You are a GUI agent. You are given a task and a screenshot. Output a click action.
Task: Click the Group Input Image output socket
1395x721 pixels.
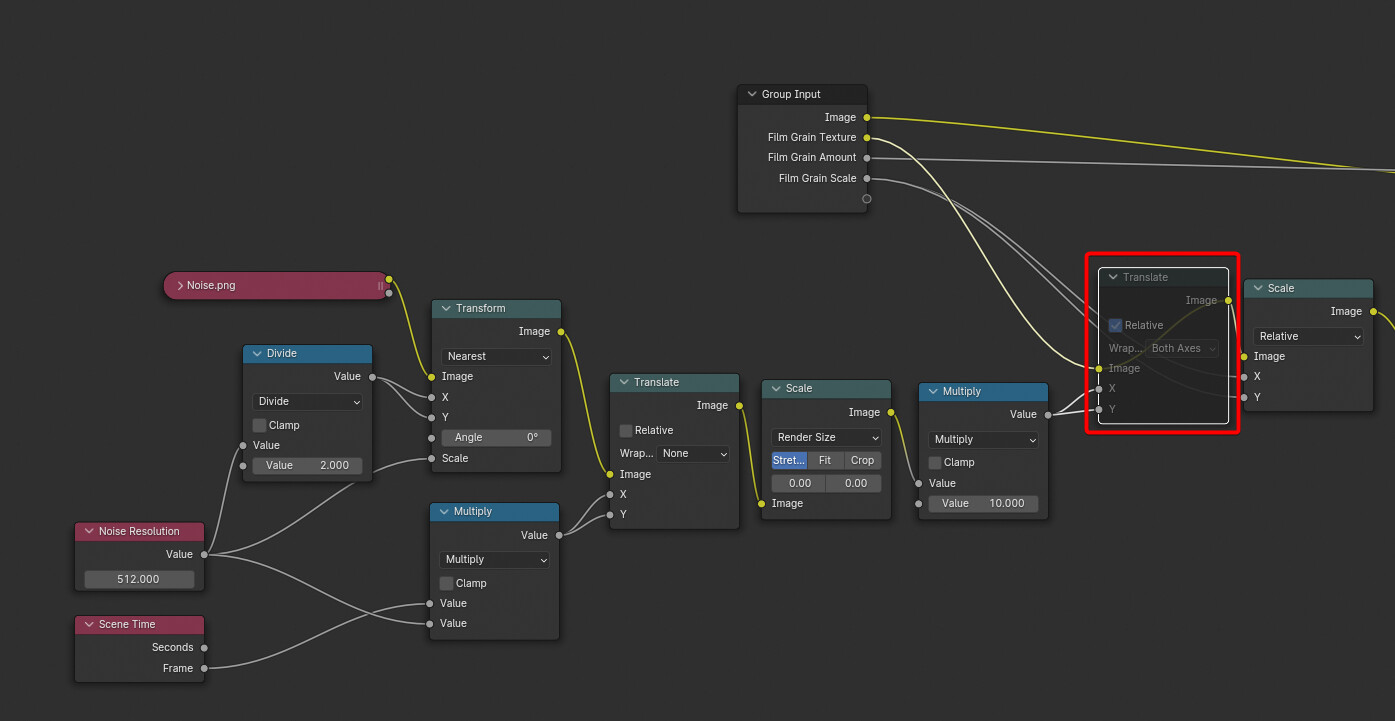(x=866, y=117)
